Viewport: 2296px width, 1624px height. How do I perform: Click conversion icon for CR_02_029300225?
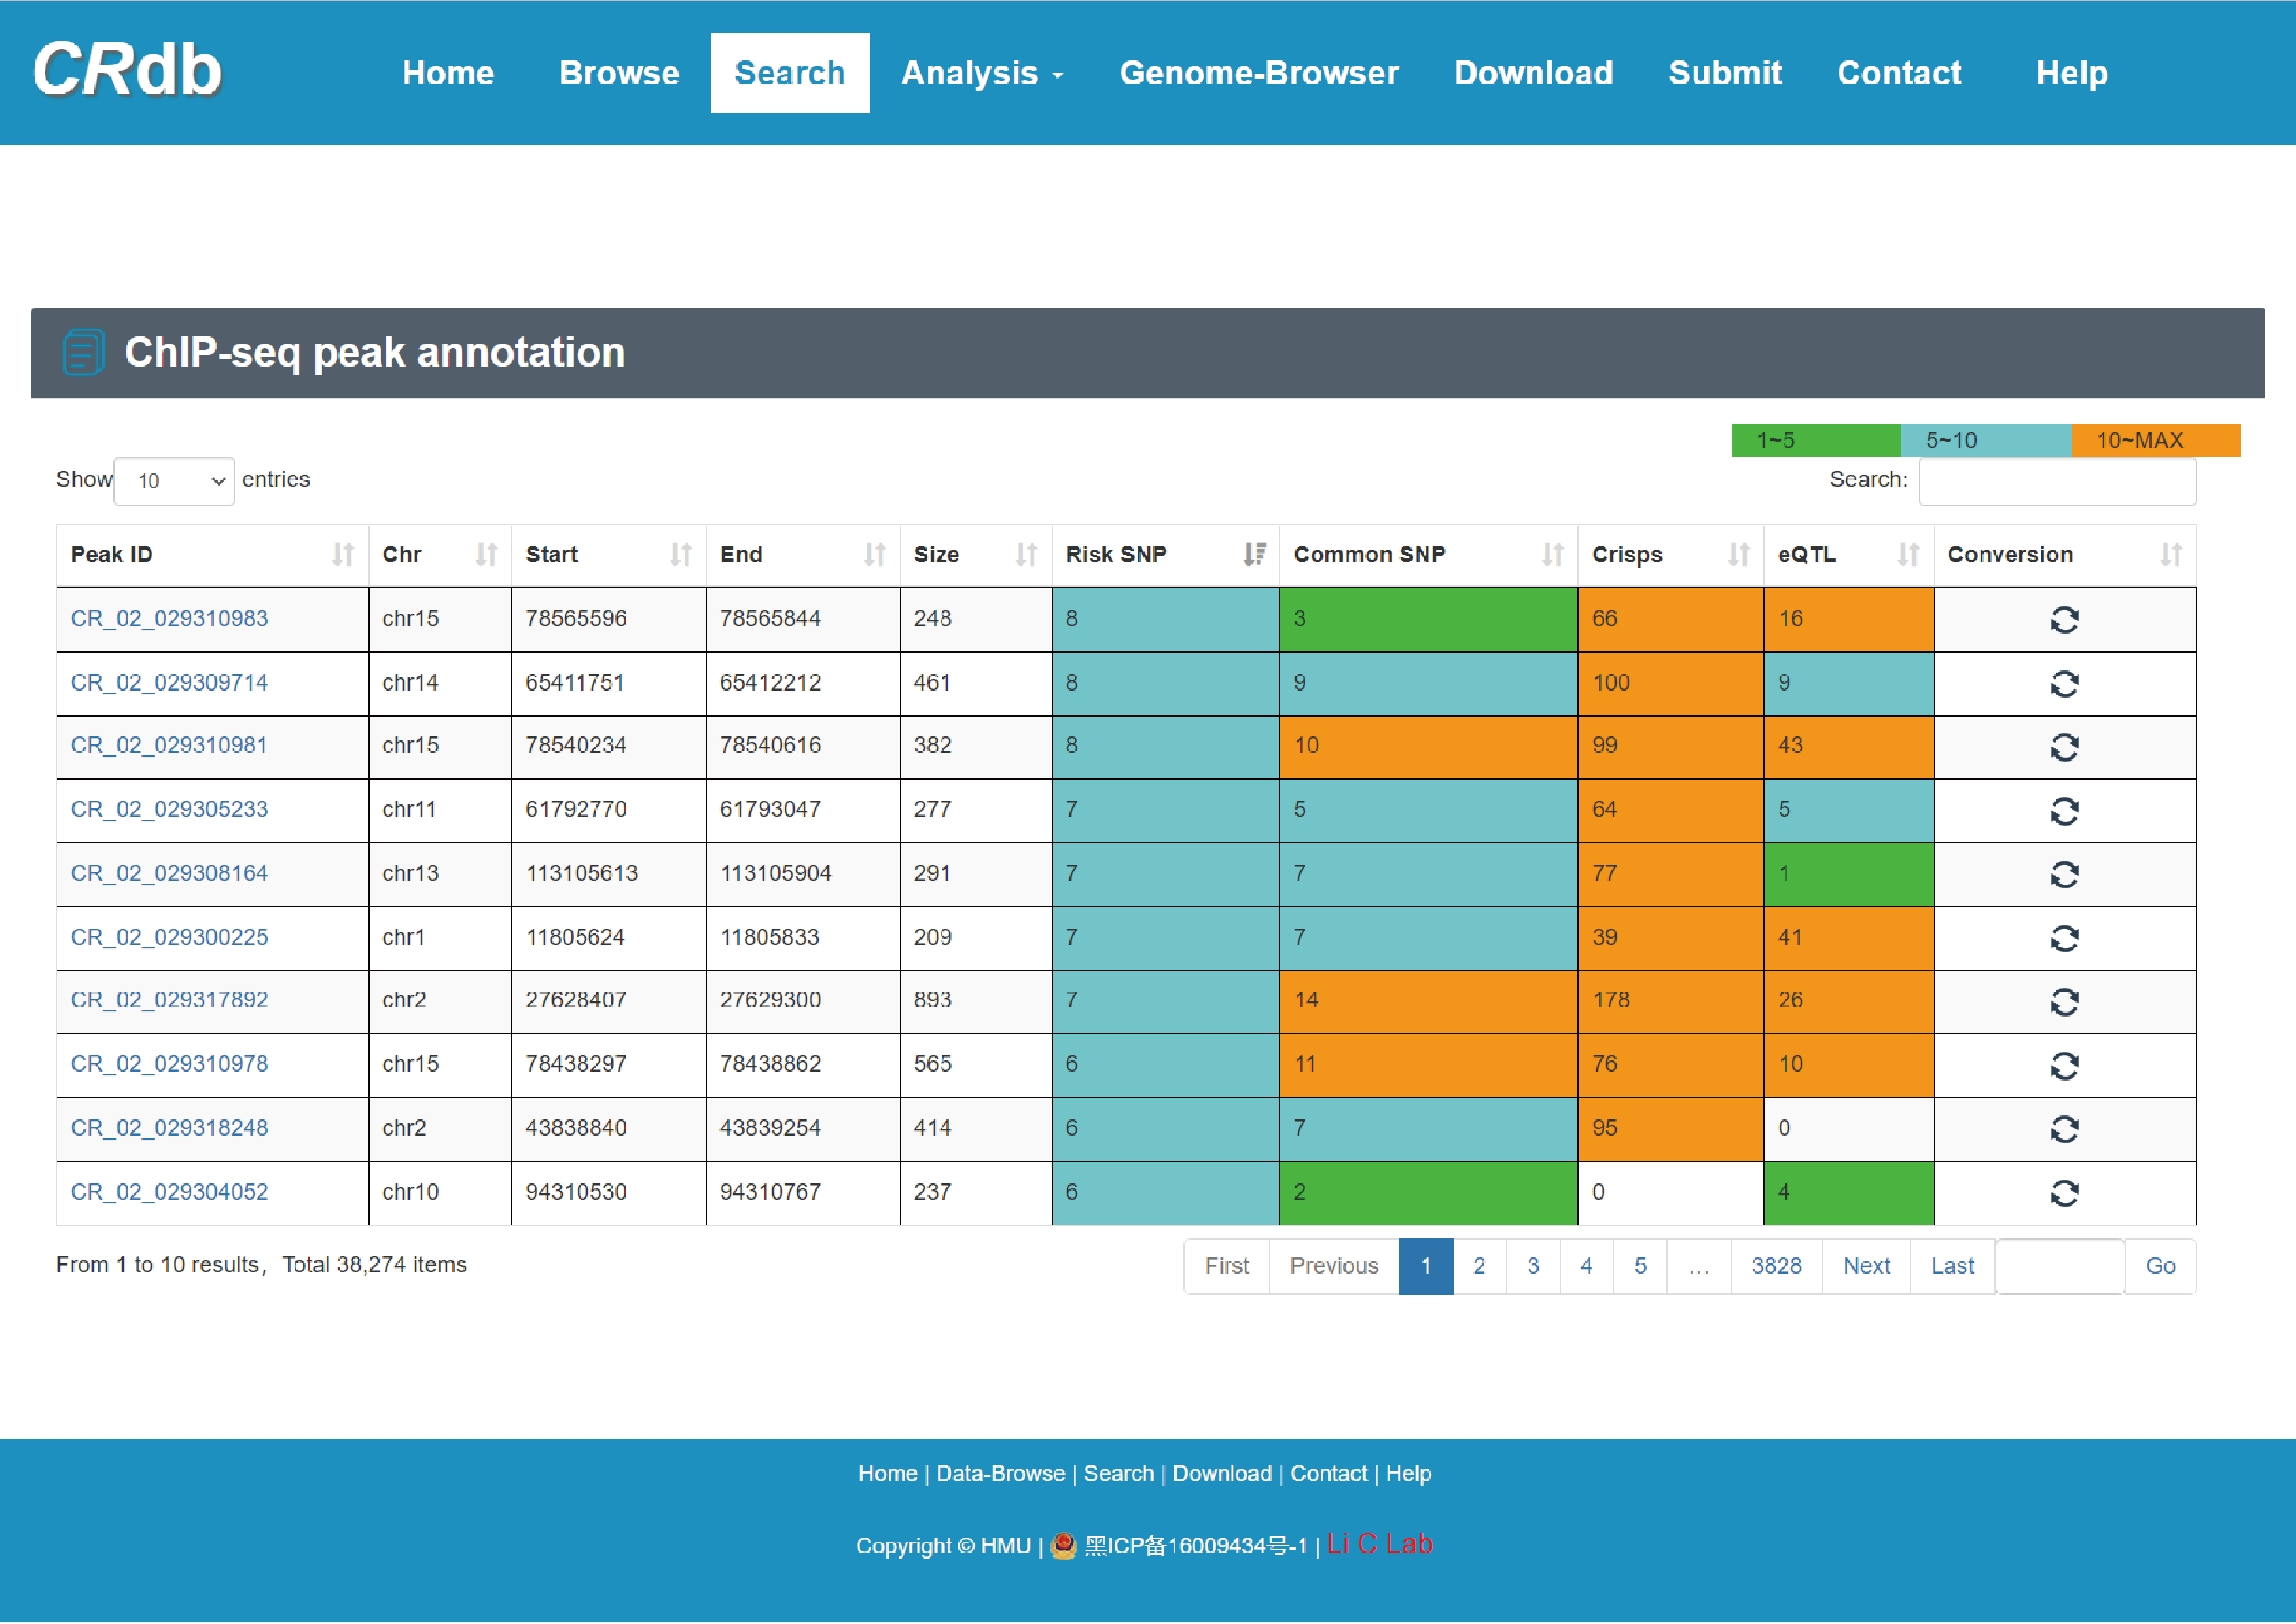[x=2064, y=939]
